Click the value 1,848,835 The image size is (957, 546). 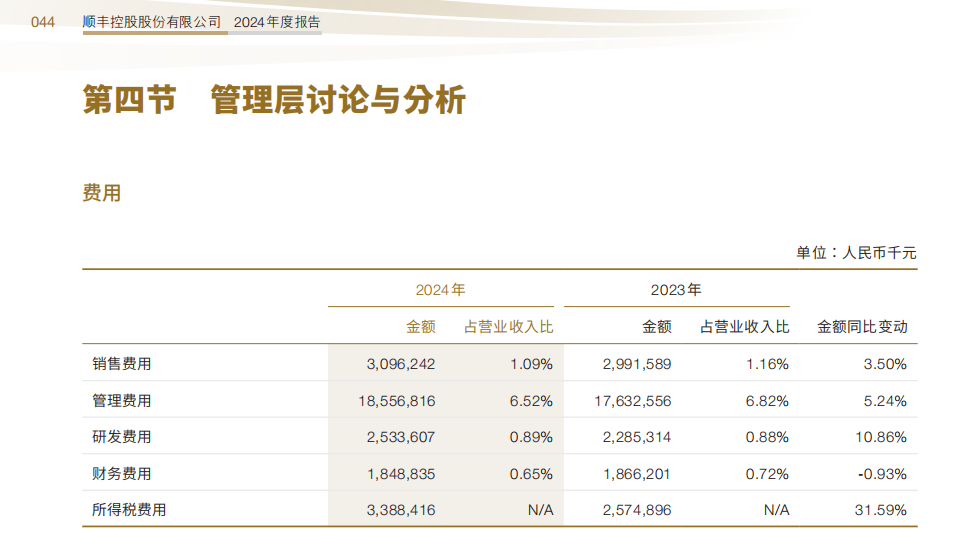[401, 474]
